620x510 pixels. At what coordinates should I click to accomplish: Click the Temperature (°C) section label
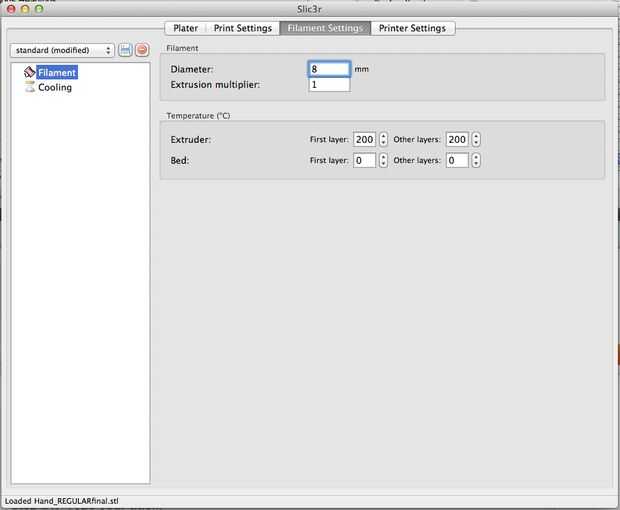coord(198,115)
